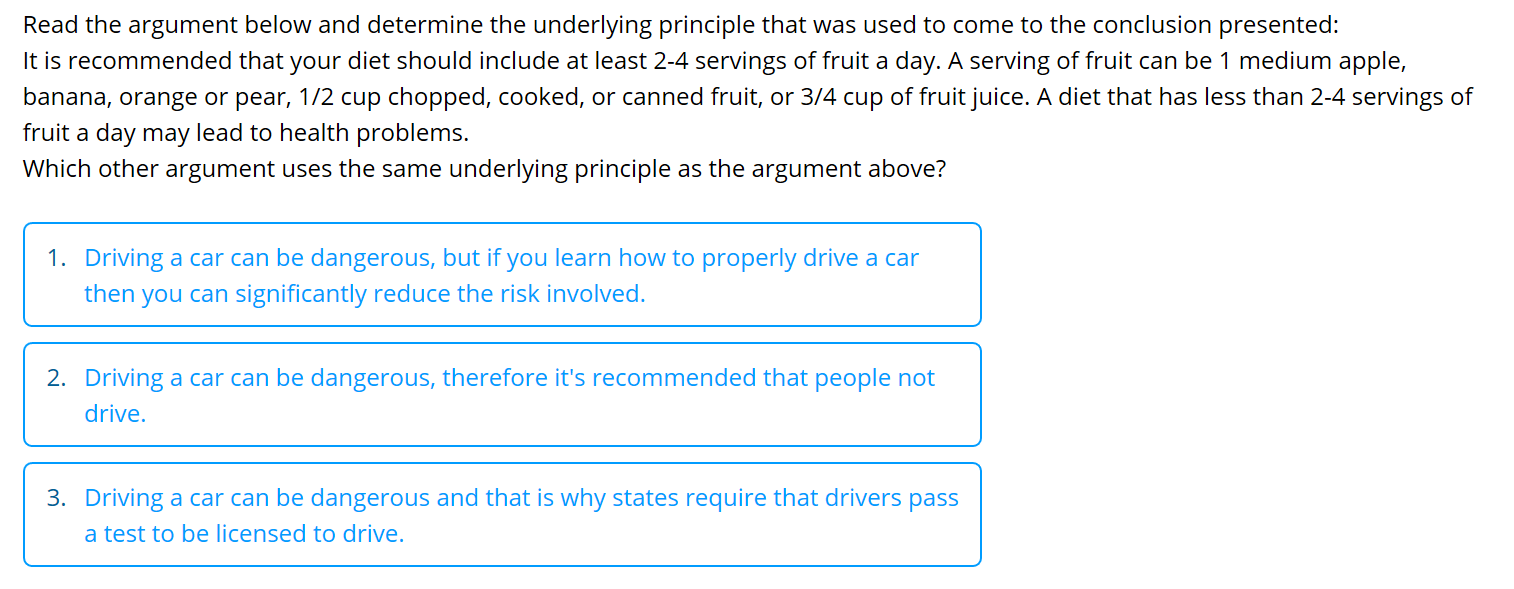Click the blue text of option 2
Image resolution: width=1514 pixels, height=589 pixels.
tap(510, 377)
